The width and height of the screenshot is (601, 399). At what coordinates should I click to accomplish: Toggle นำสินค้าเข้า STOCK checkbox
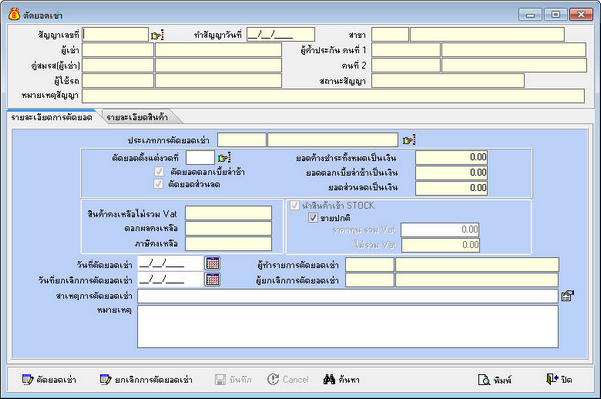tap(294, 205)
